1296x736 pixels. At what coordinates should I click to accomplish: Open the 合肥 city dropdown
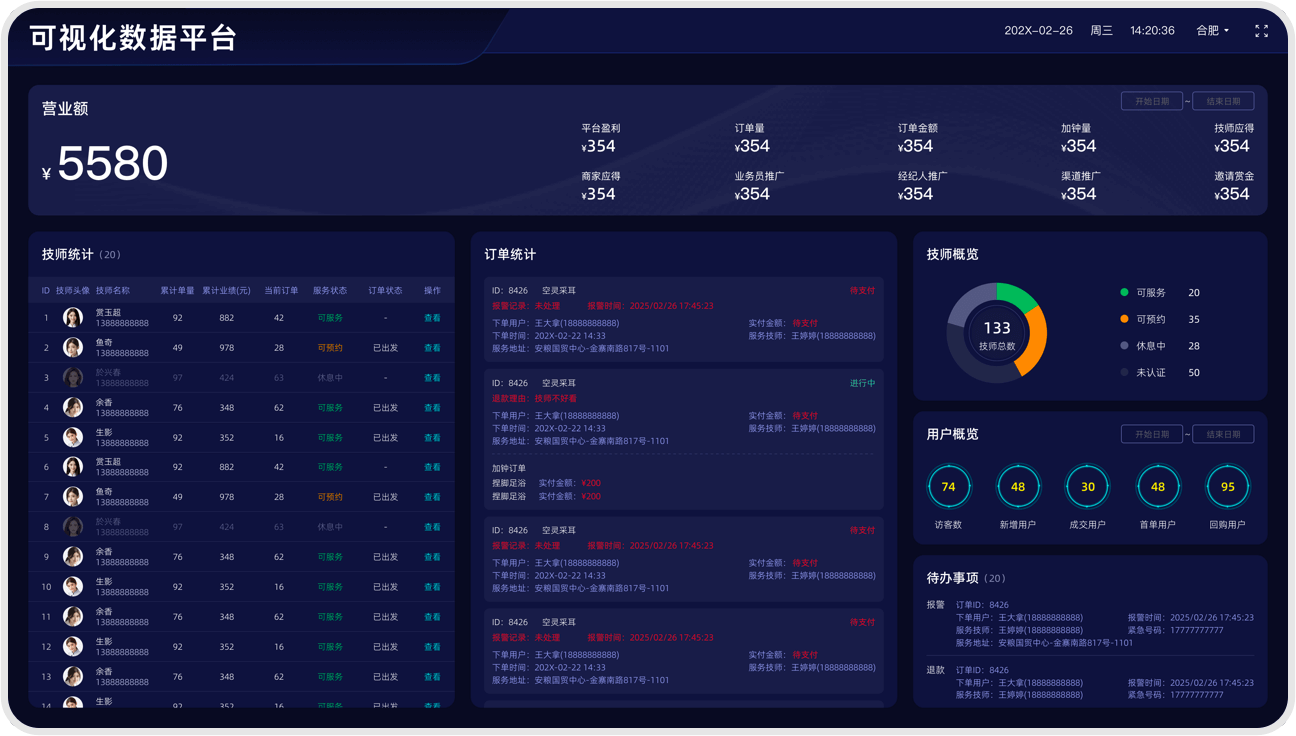1212,31
